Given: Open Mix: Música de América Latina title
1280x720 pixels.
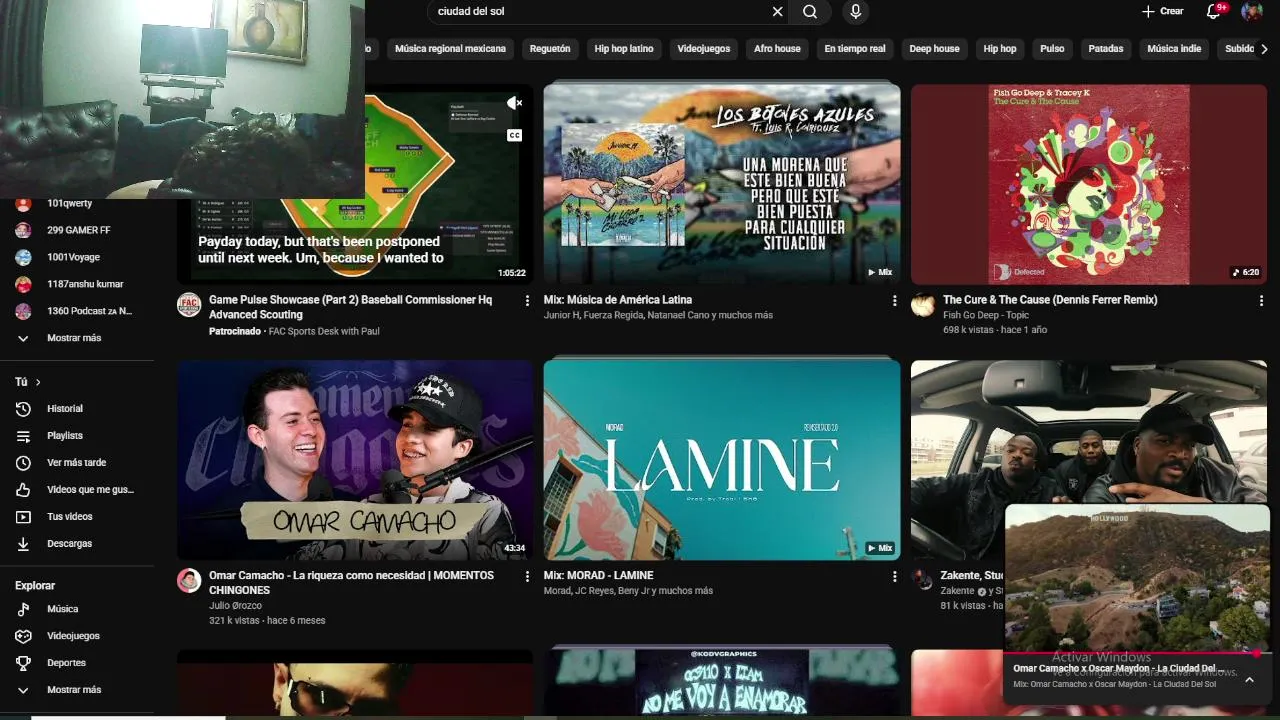Looking at the screenshot, I should pos(618,299).
